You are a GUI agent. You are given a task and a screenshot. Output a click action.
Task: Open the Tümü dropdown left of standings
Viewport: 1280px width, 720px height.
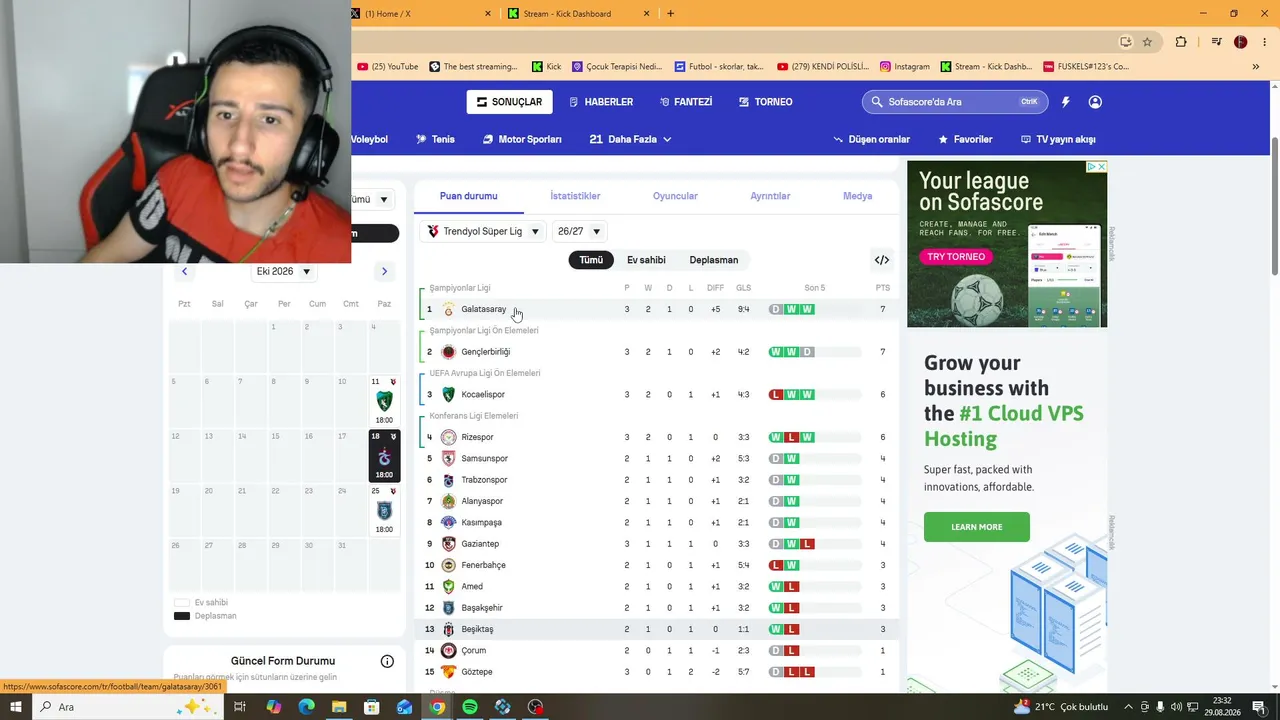point(372,200)
